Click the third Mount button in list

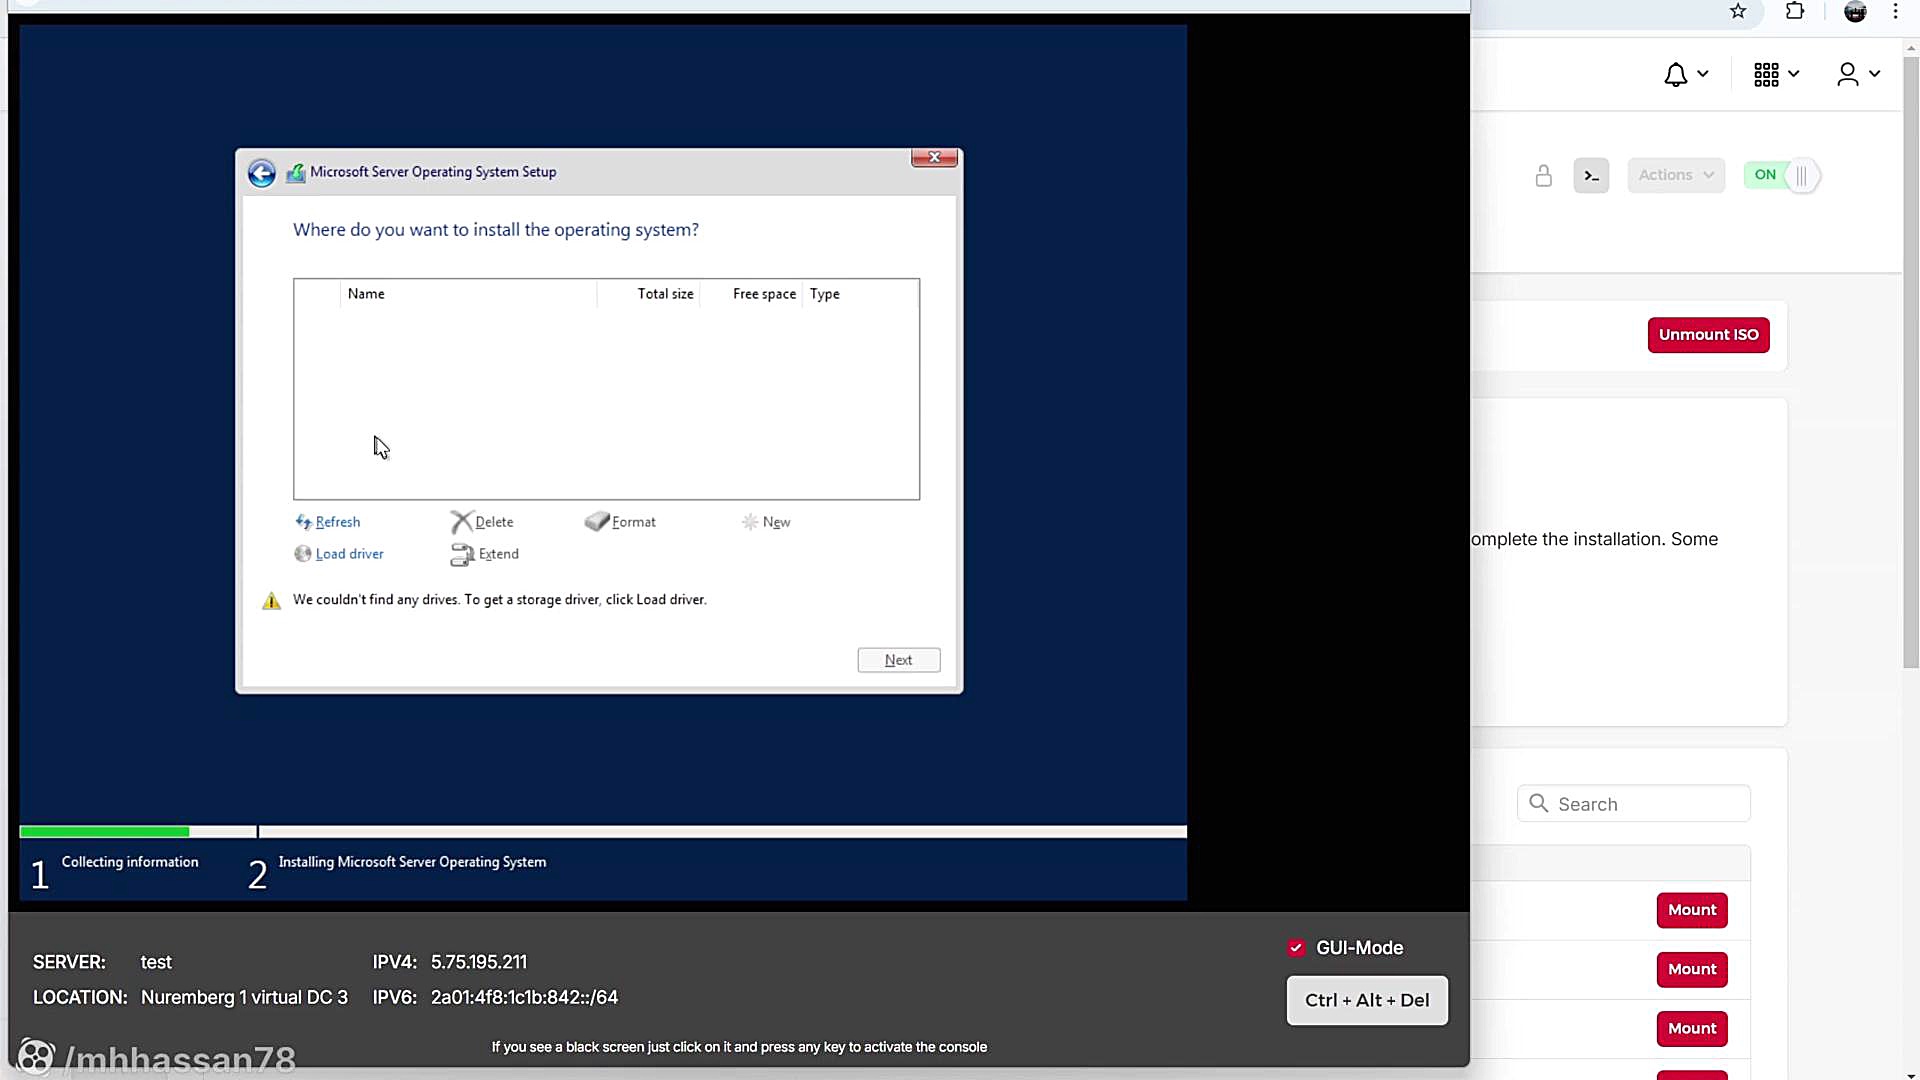tap(1692, 1028)
